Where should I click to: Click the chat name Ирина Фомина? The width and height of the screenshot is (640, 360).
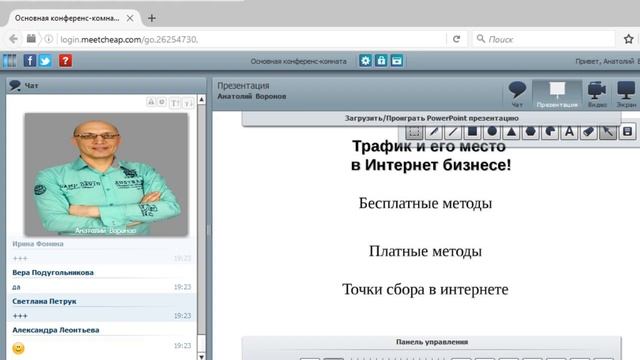[38, 244]
